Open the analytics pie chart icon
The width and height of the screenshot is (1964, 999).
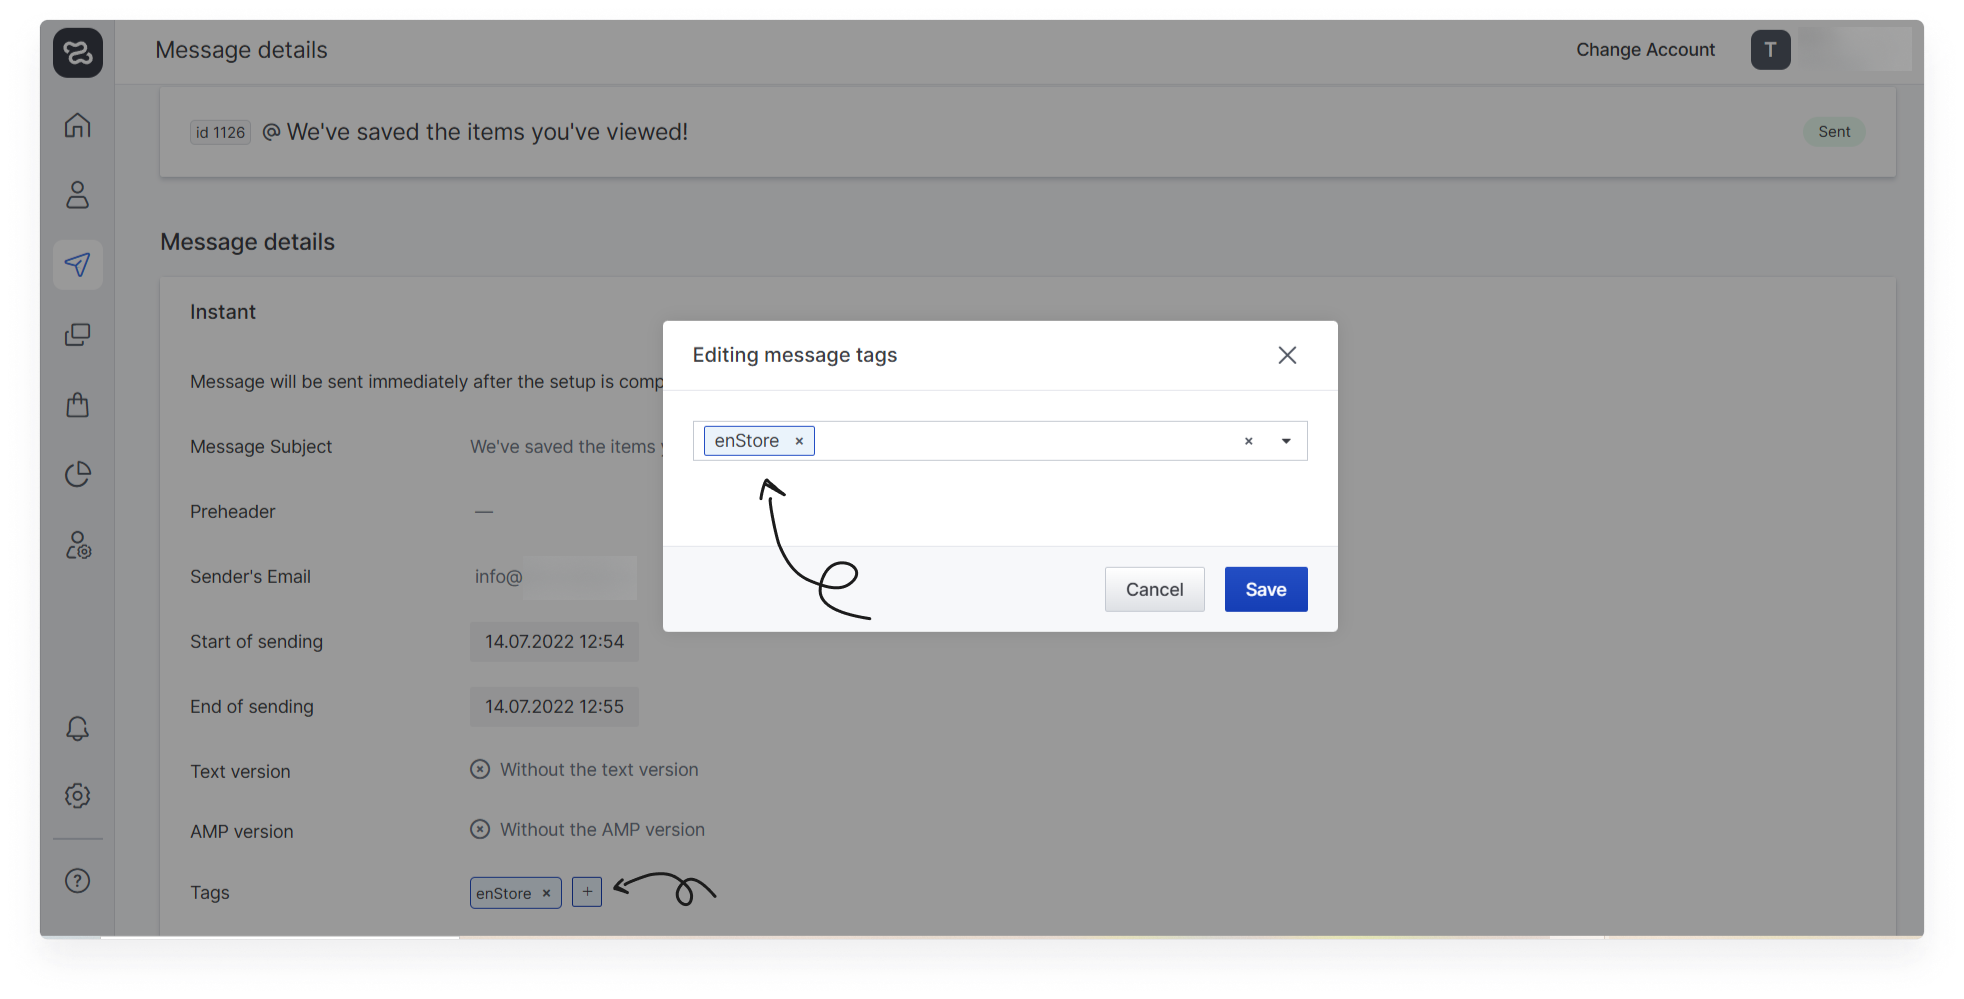click(x=78, y=474)
